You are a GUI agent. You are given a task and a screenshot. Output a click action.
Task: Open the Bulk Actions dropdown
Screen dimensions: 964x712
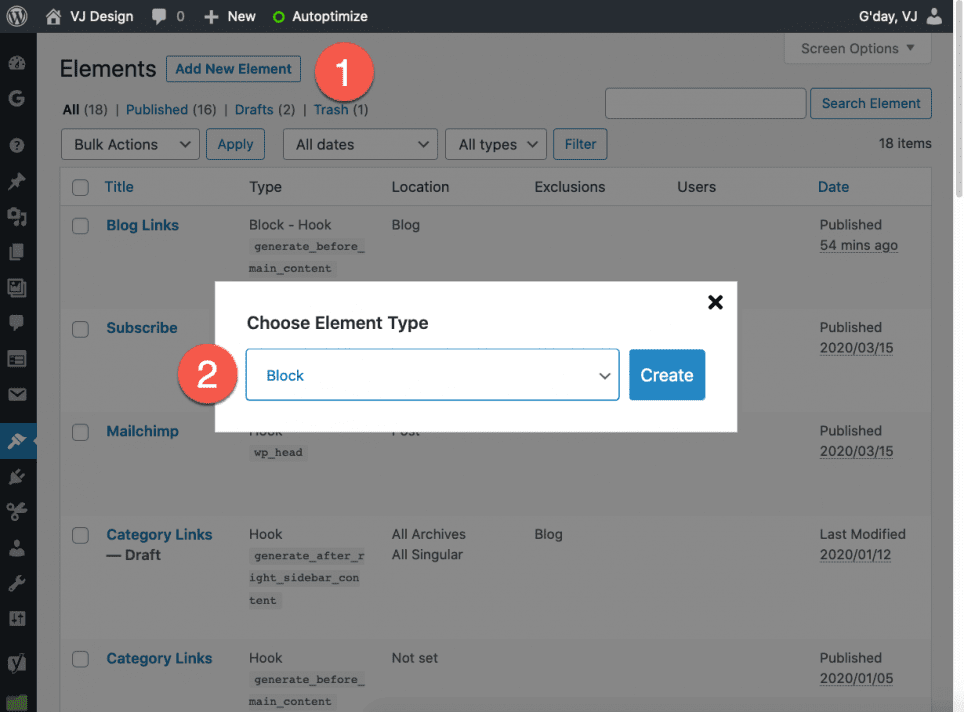point(129,144)
